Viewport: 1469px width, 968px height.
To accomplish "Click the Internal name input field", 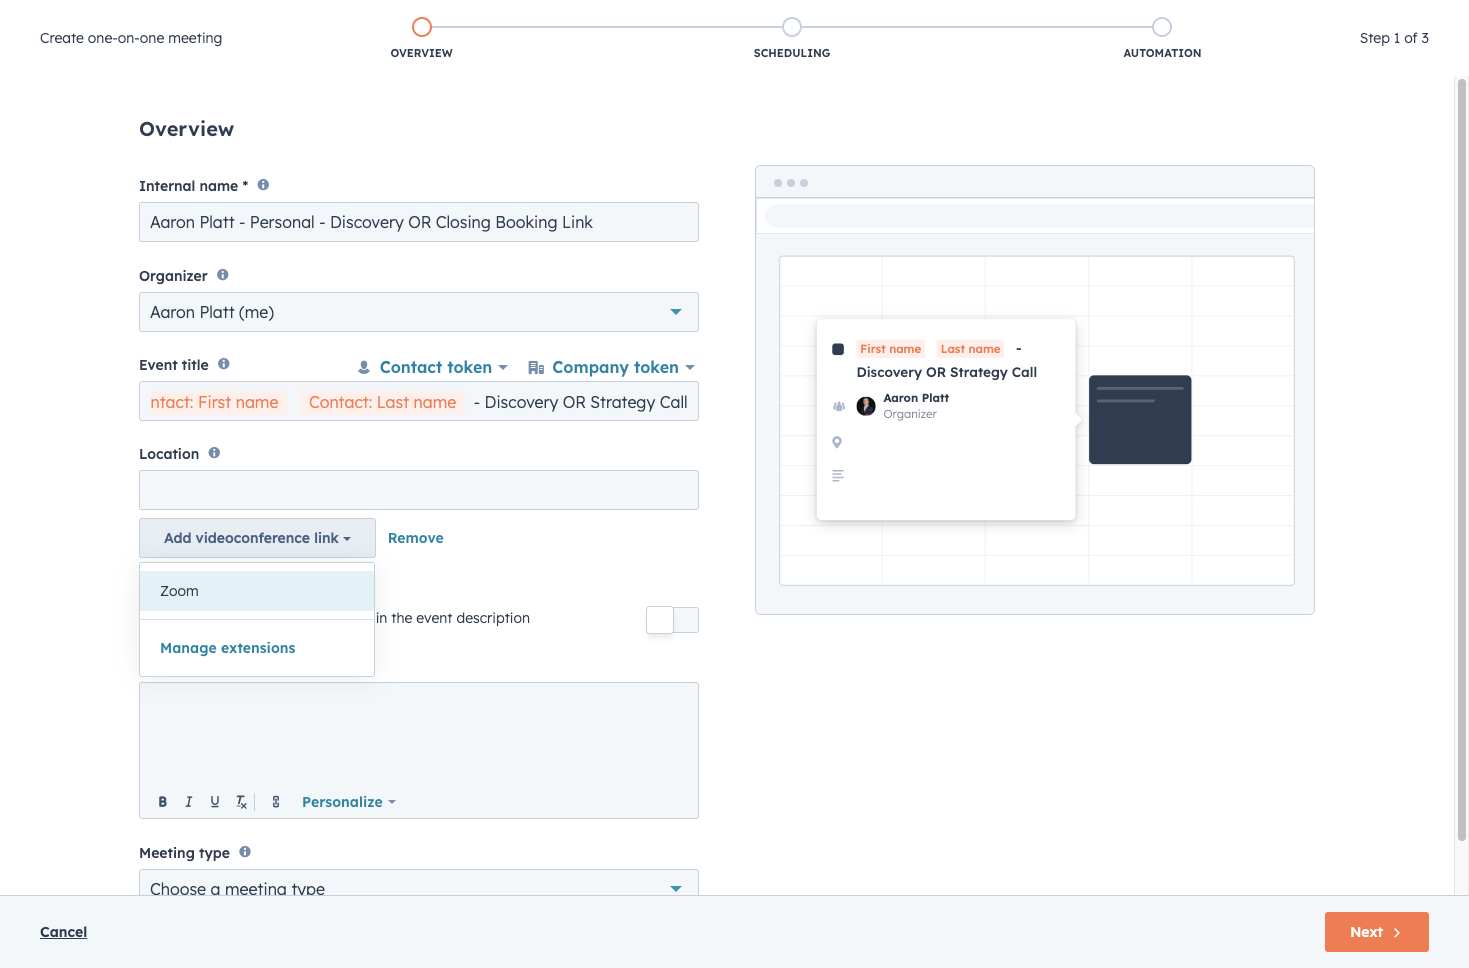I will (419, 222).
